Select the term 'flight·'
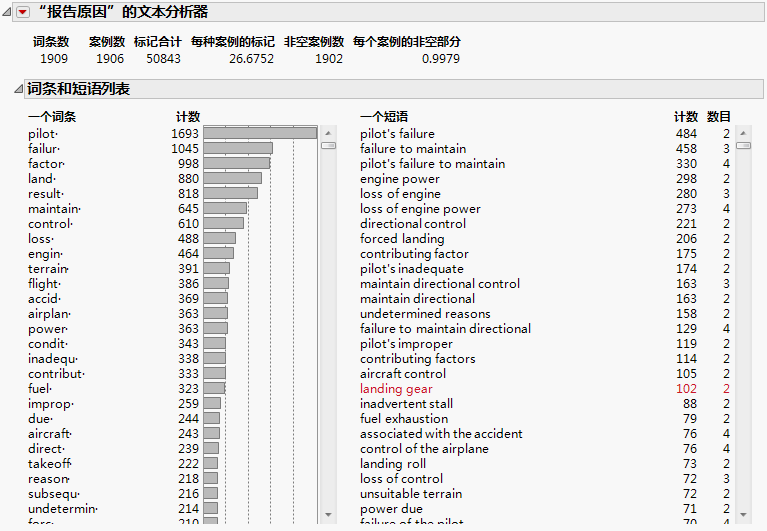The image size is (767, 531). click(x=45, y=284)
